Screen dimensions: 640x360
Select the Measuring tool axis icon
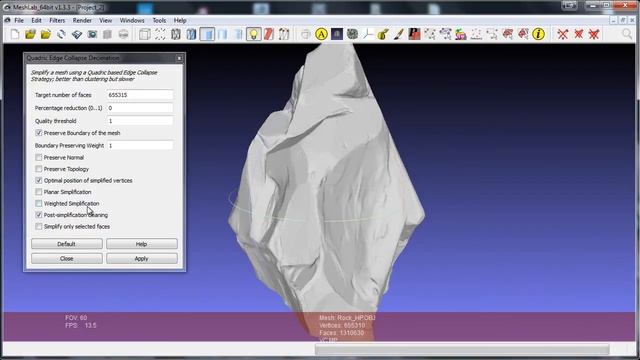pyautogui.click(x=367, y=34)
